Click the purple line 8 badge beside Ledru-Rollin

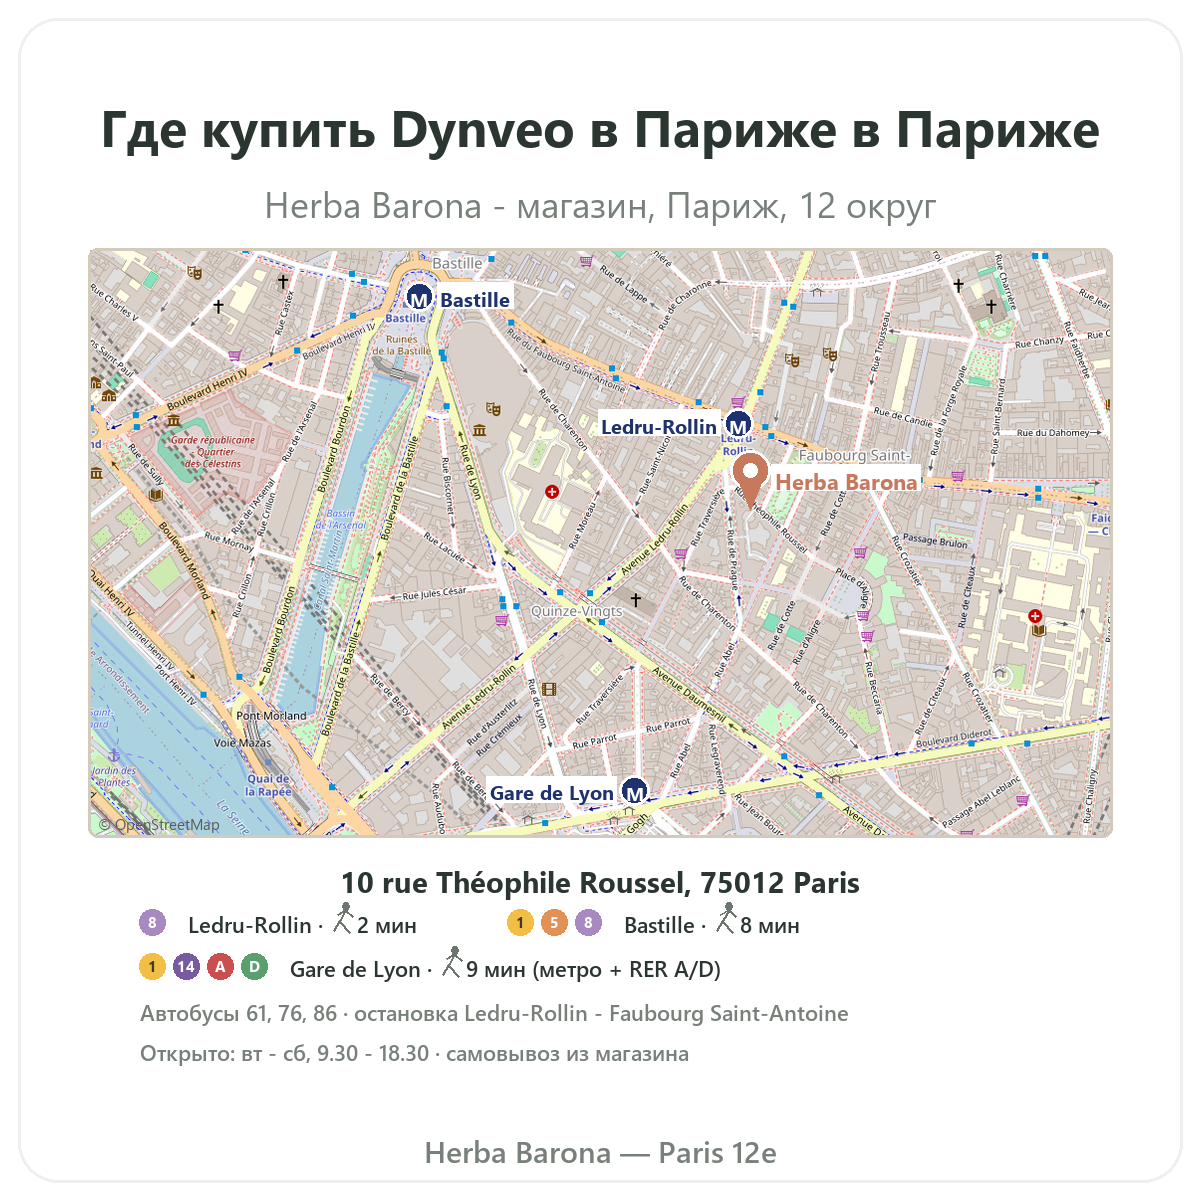click(152, 922)
